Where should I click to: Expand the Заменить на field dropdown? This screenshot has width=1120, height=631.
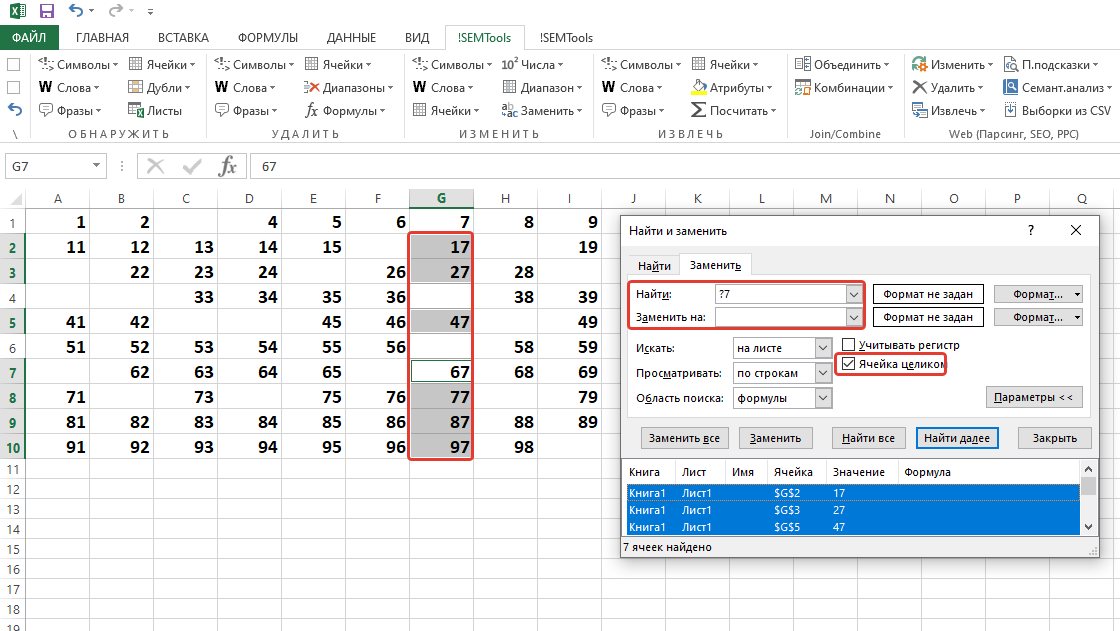[854, 317]
